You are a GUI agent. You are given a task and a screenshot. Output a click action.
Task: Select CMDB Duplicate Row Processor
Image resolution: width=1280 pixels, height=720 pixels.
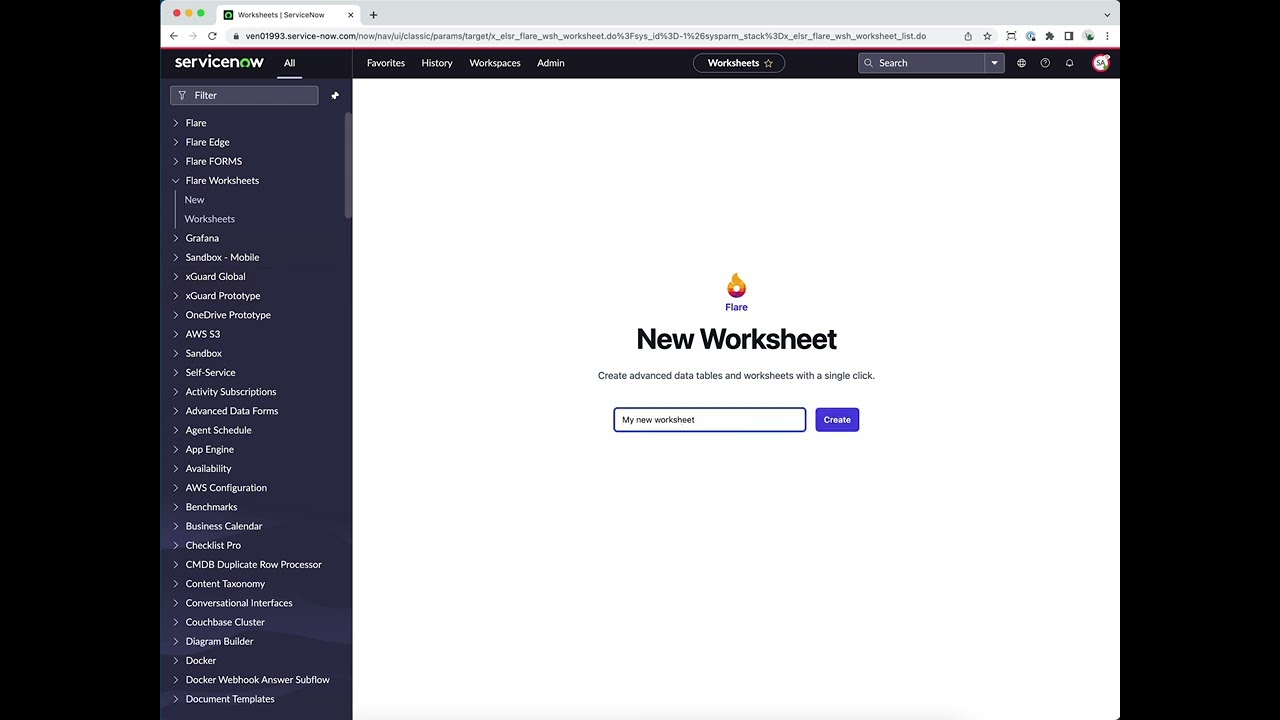point(254,565)
